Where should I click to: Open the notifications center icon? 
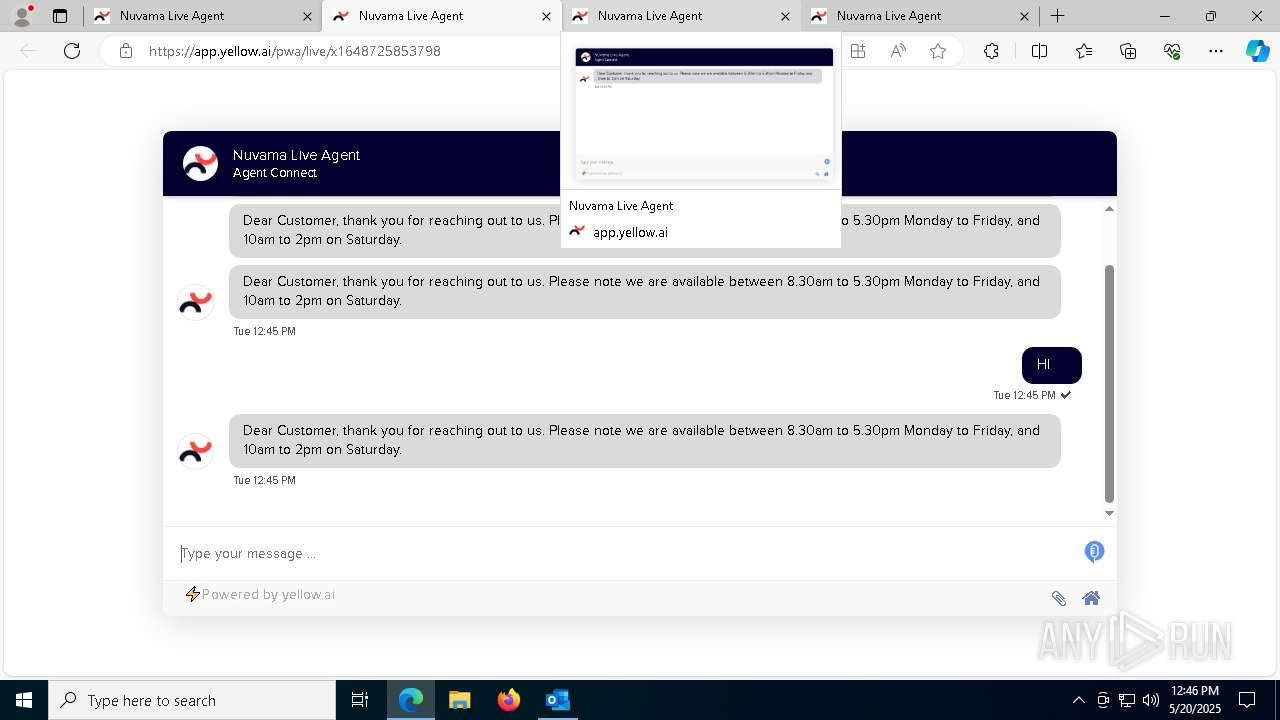coord(1247,700)
